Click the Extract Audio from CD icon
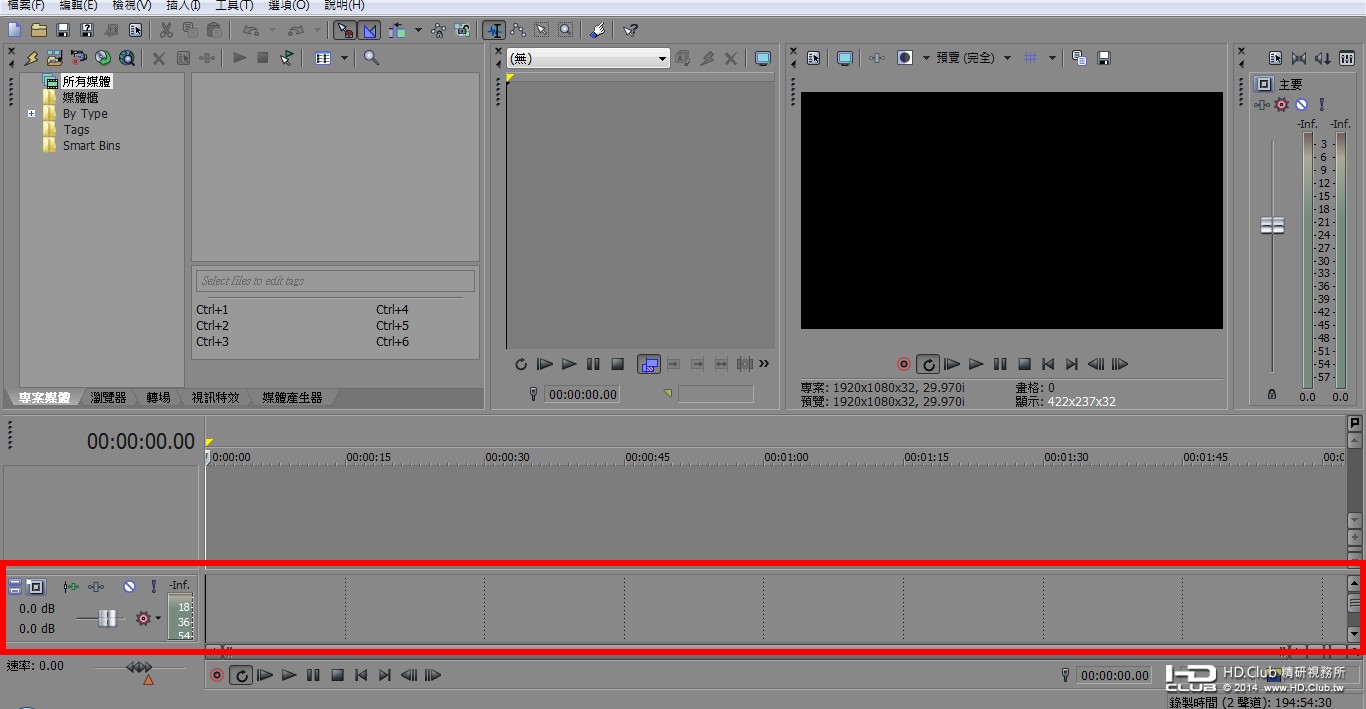1366x709 pixels. tap(102, 58)
